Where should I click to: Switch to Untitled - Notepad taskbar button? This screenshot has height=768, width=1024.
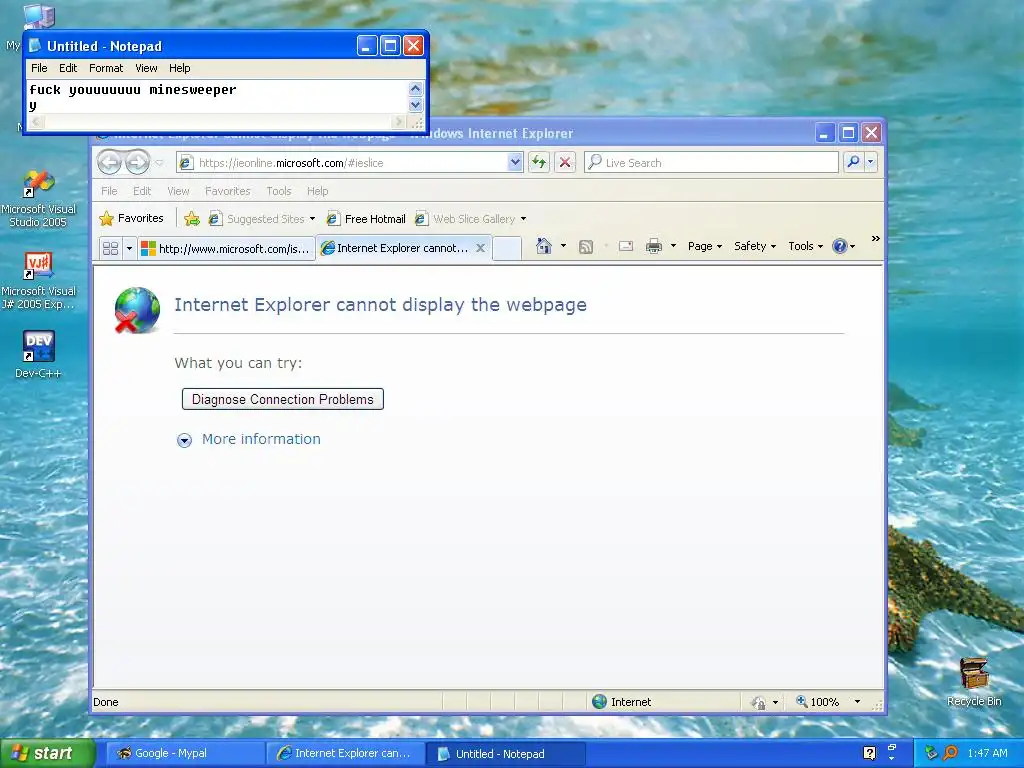[507, 754]
